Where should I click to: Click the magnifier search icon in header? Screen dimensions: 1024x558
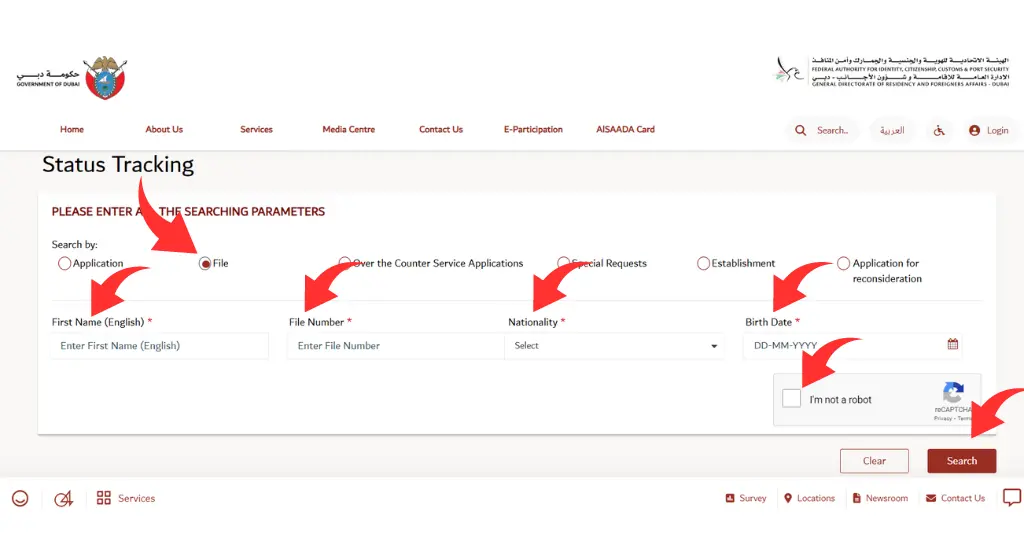point(800,130)
